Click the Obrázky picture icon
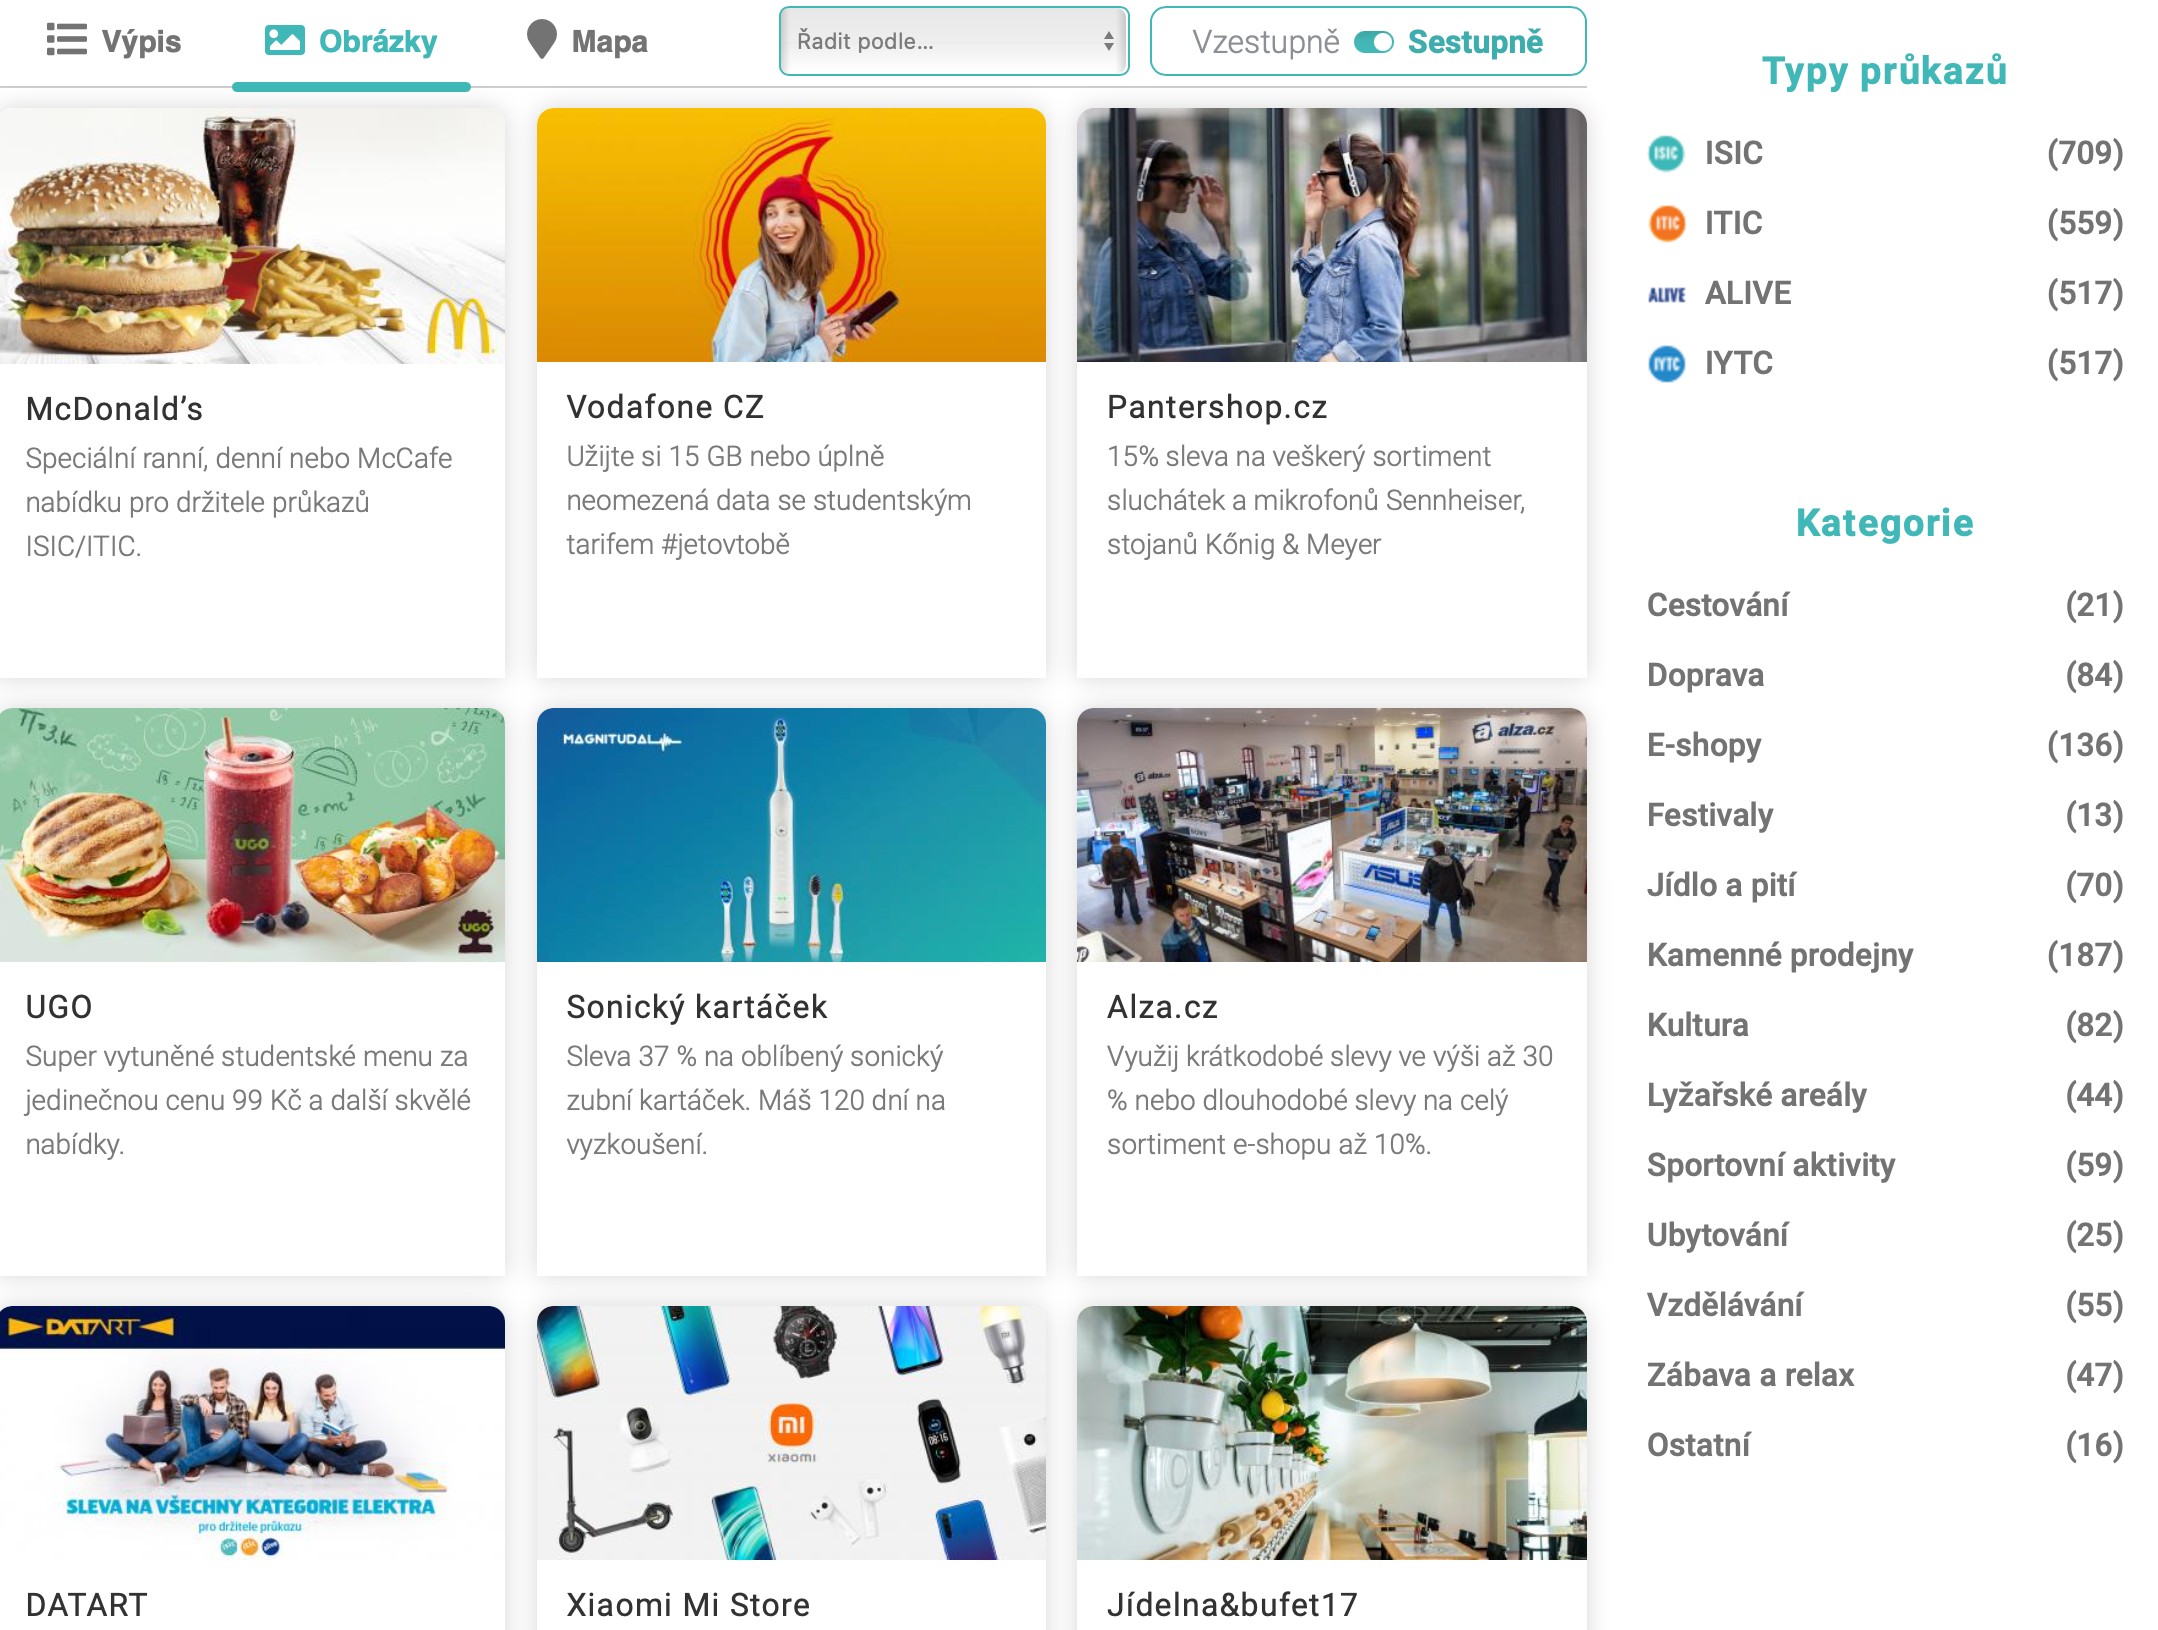The image size is (2158, 1630). 284,41
